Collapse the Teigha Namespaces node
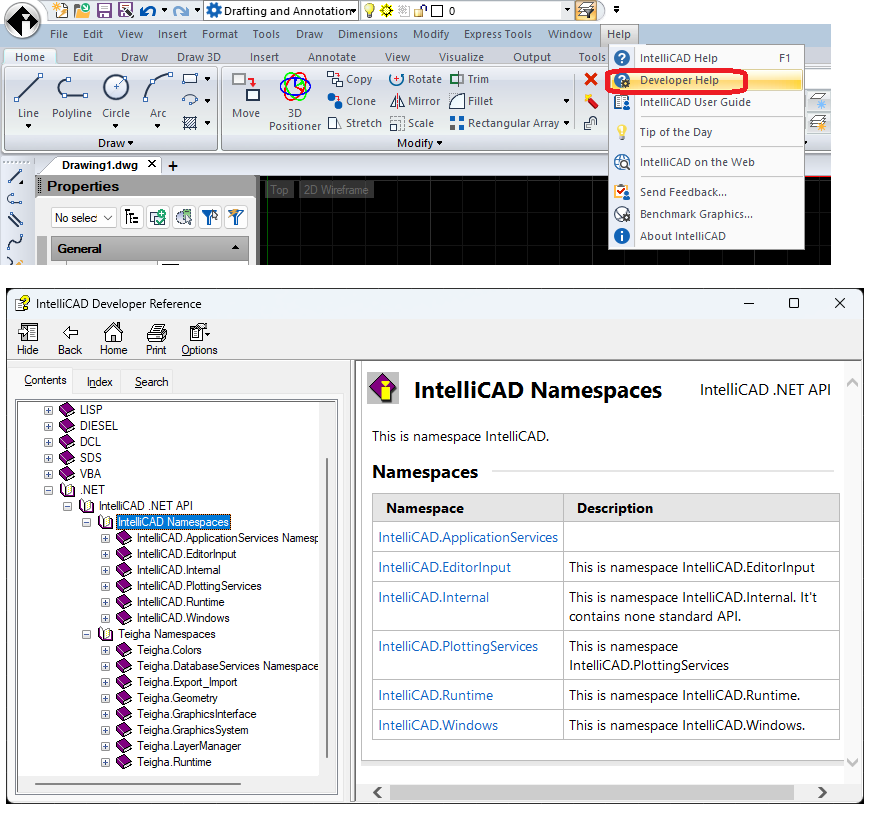Viewport: 872px width, 816px height. tap(86, 635)
